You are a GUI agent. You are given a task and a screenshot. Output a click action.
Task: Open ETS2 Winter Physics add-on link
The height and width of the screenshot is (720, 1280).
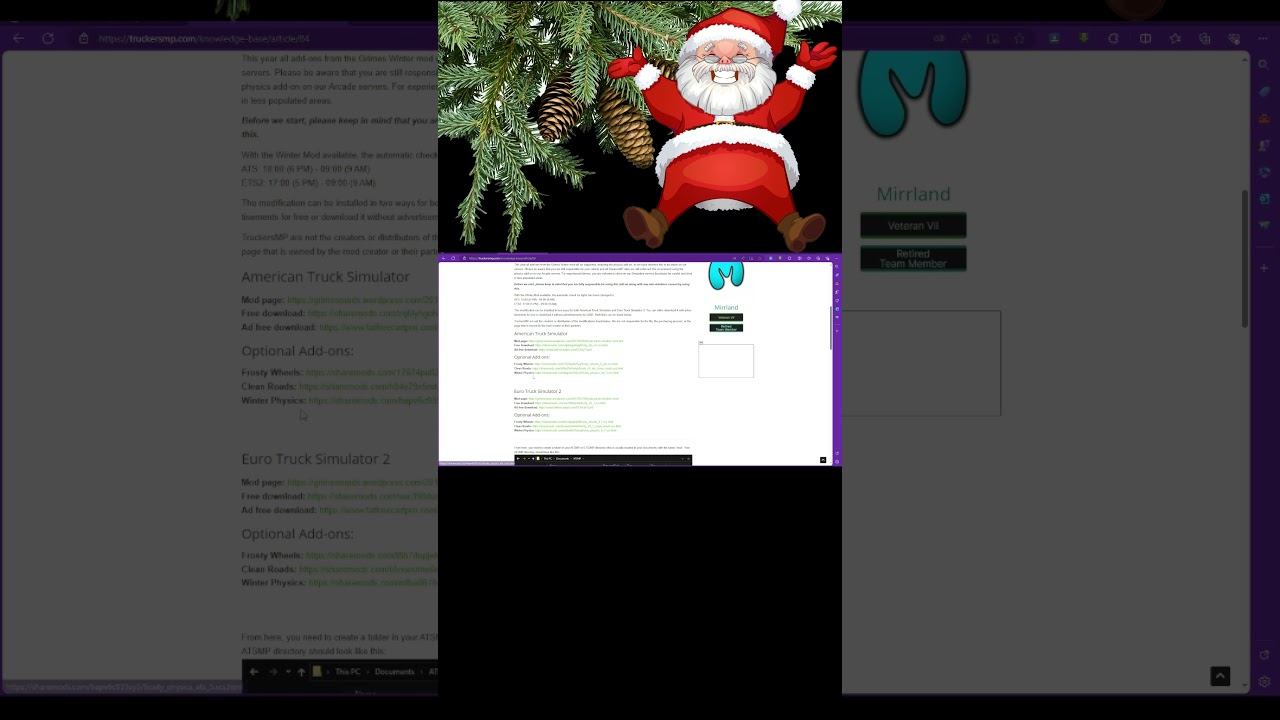click(575, 430)
